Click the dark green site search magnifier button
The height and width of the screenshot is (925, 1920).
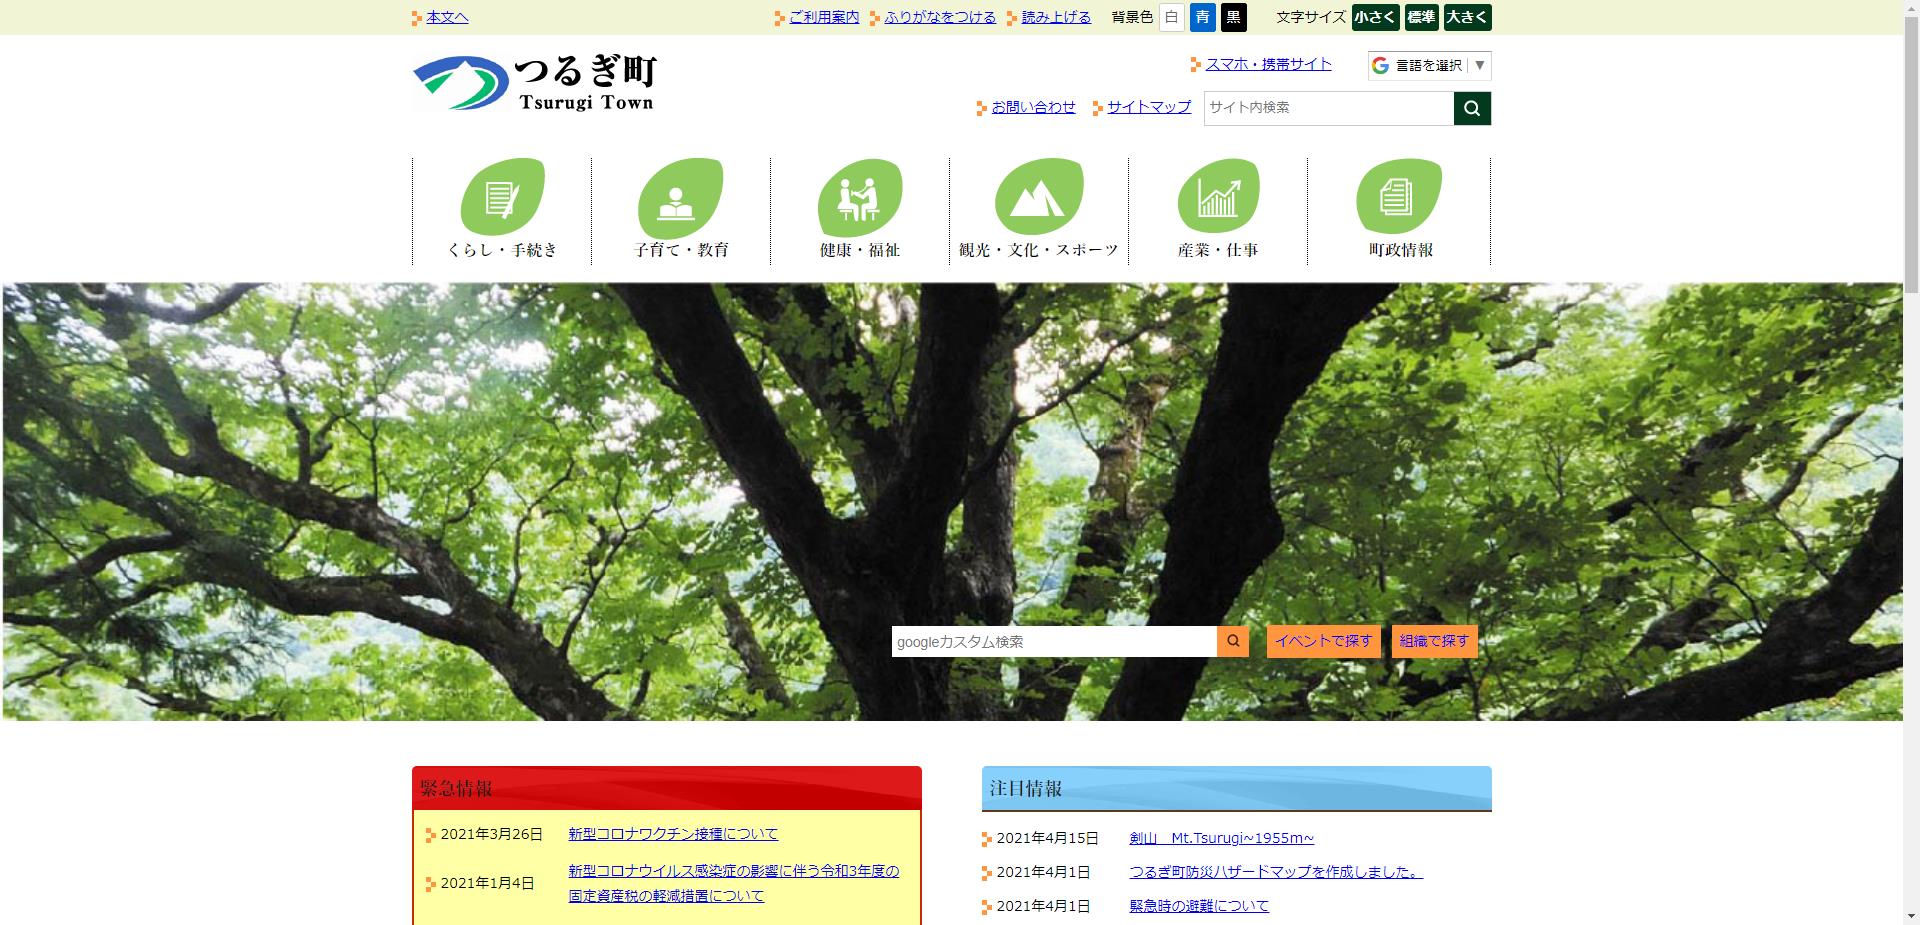[x=1472, y=108]
